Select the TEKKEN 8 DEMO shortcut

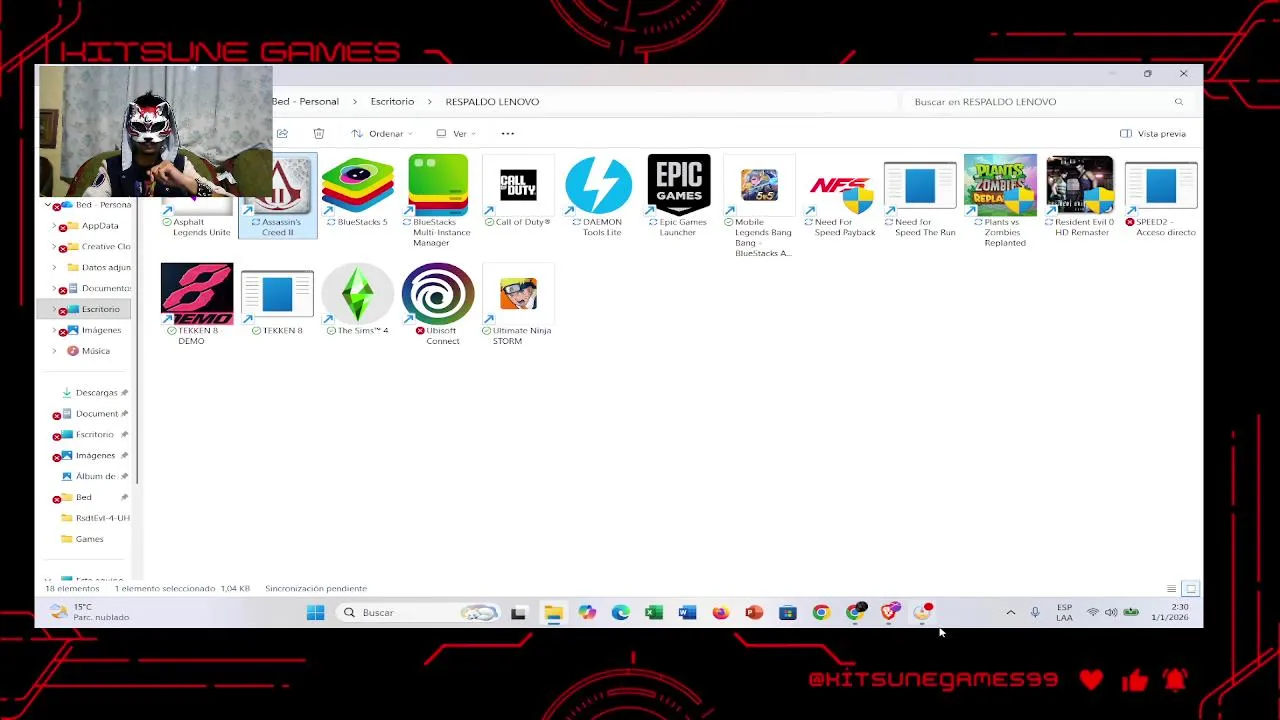(197, 304)
